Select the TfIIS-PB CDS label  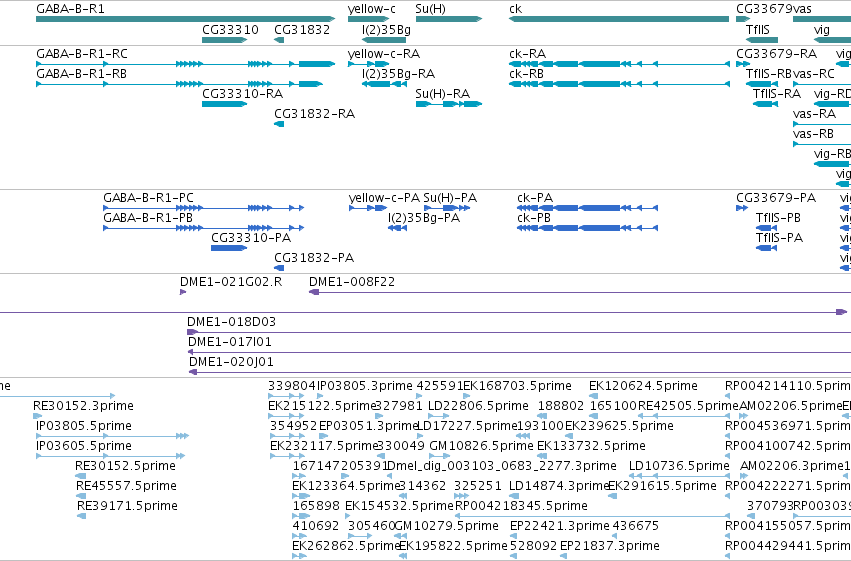778,218
